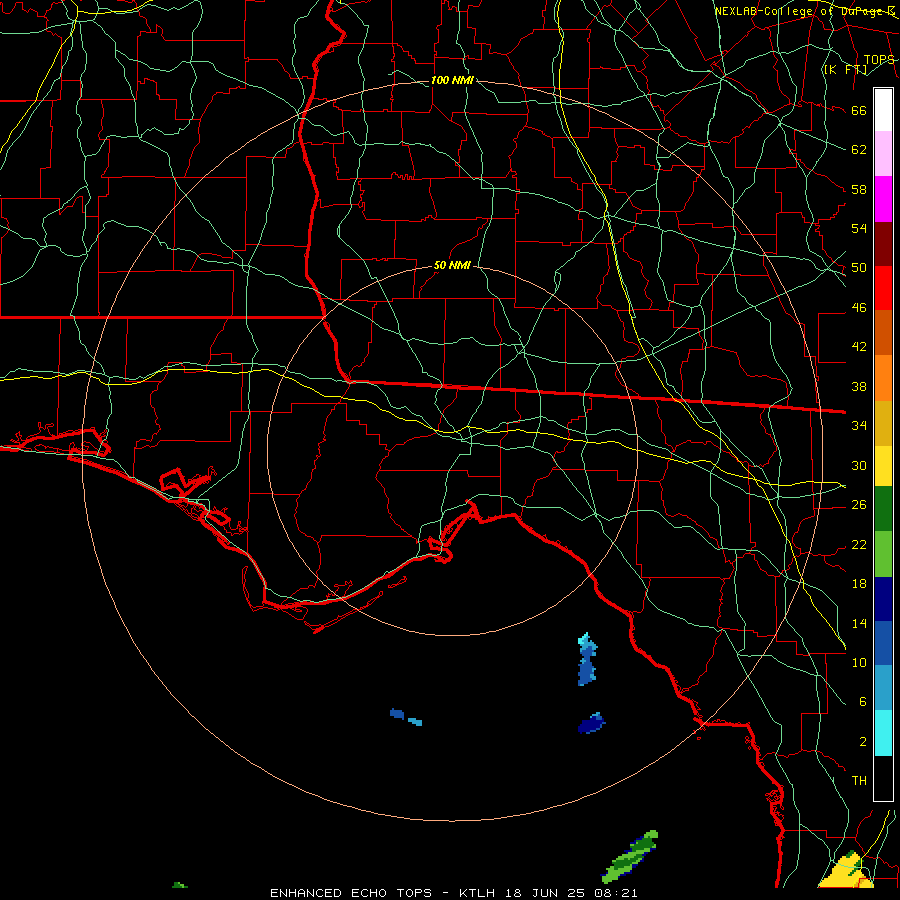Click the maroon legend swatch

coord(883,245)
